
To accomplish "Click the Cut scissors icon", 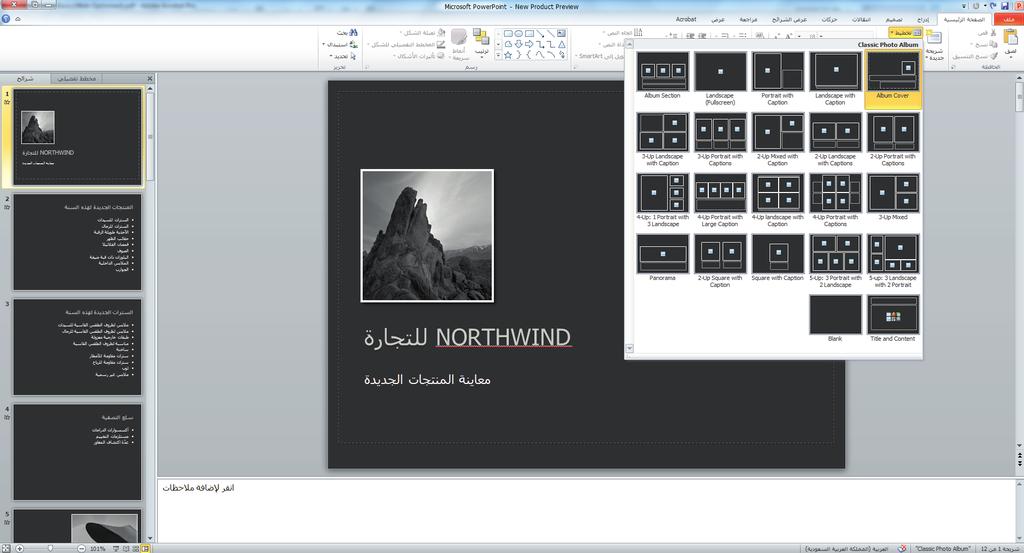I will tap(993, 33).
